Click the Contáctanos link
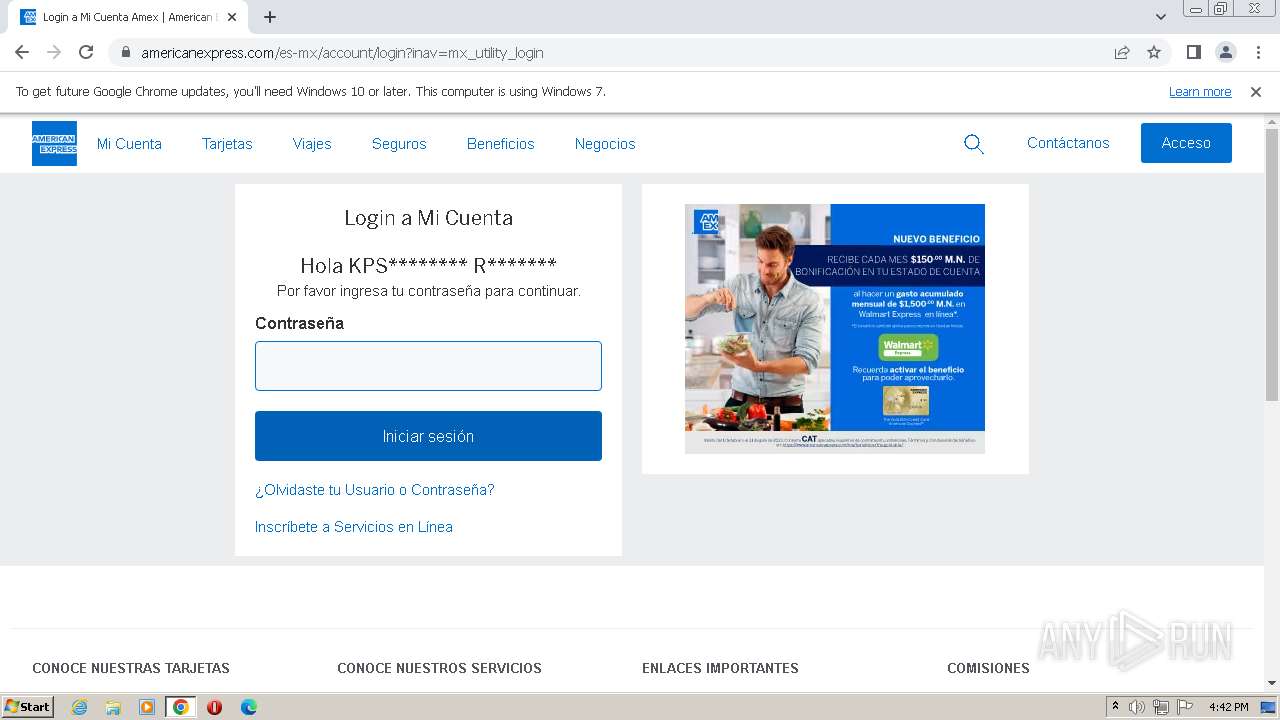 (x=1068, y=143)
